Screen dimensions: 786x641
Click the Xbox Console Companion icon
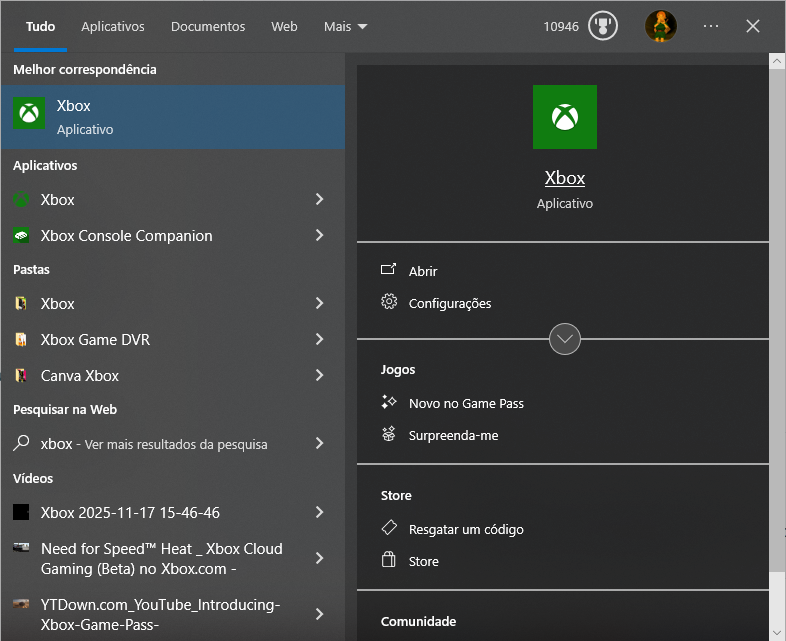click(x=21, y=236)
